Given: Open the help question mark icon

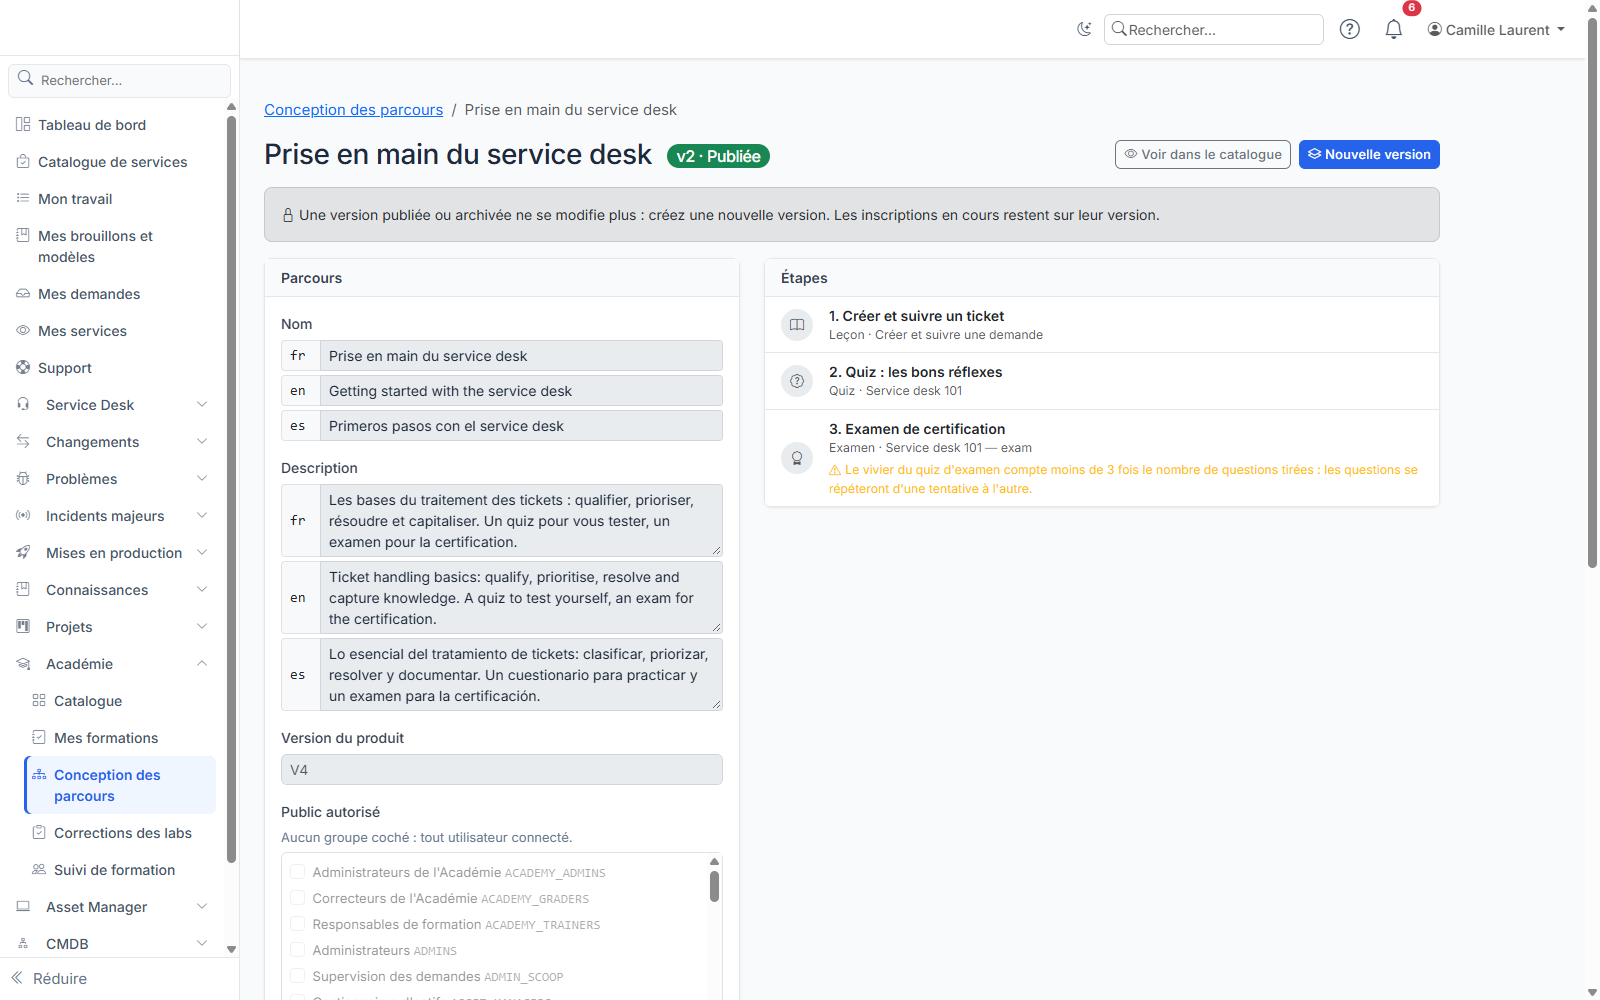Looking at the screenshot, I should [1350, 29].
